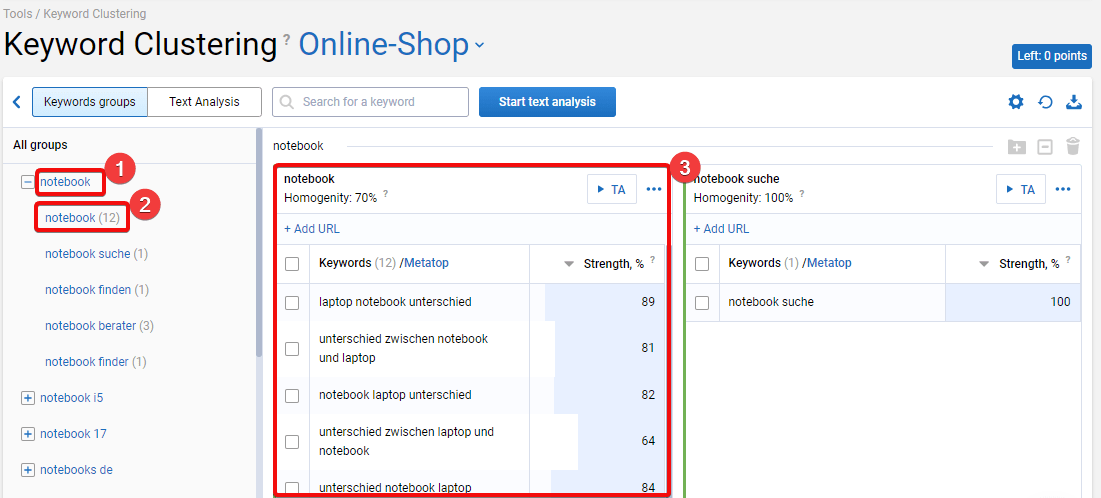Click the trash delete icon
Image resolution: width=1101 pixels, height=498 pixels.
[1073, 146]
